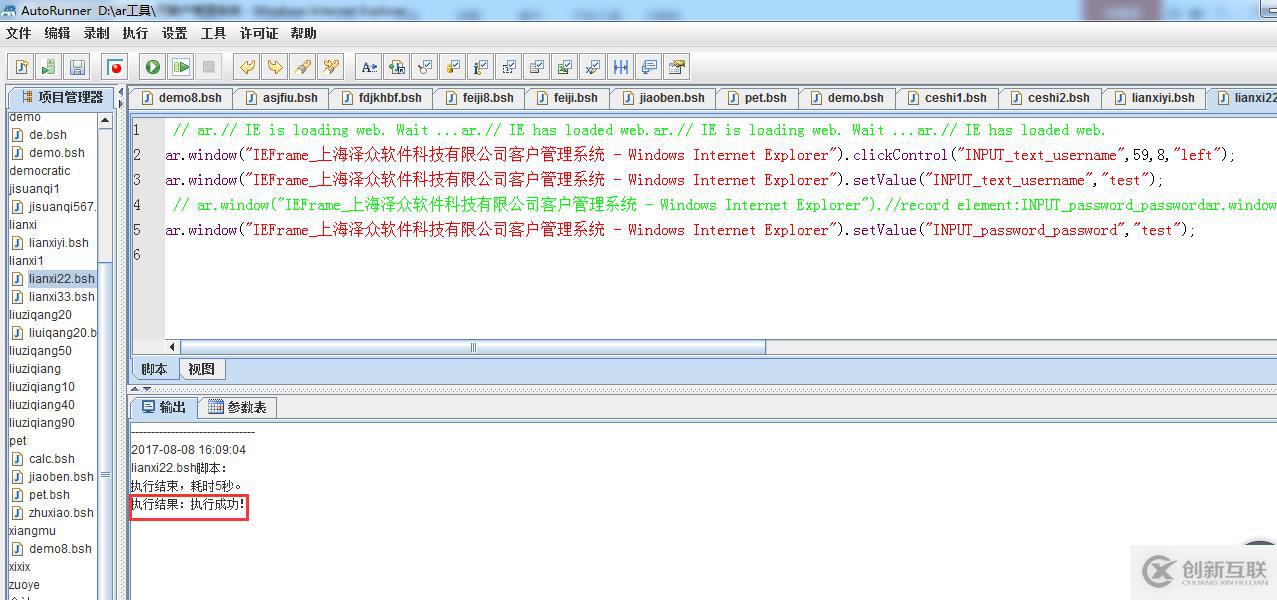Expand the pet project folder
The height and width of the screenshot is (600, 1277).
click(18, 441)
